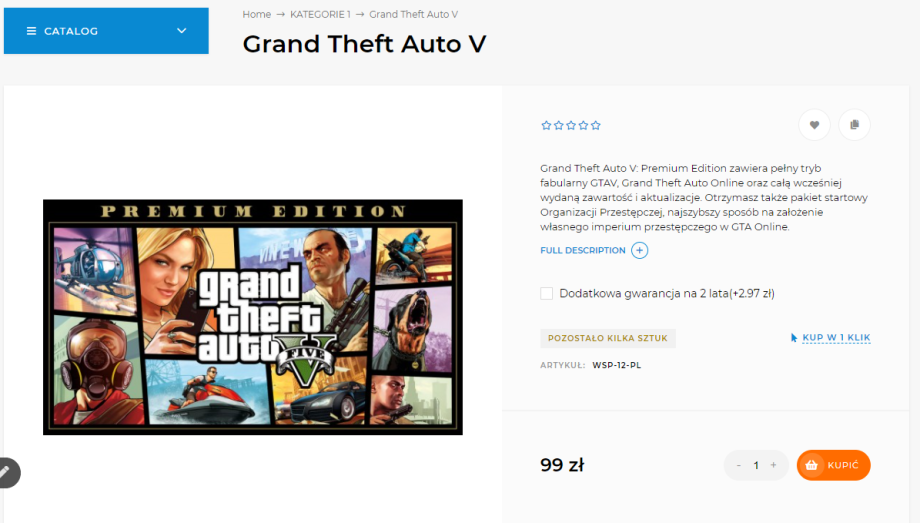Add product to wishlist with heart icon

(x=814, y=125)
